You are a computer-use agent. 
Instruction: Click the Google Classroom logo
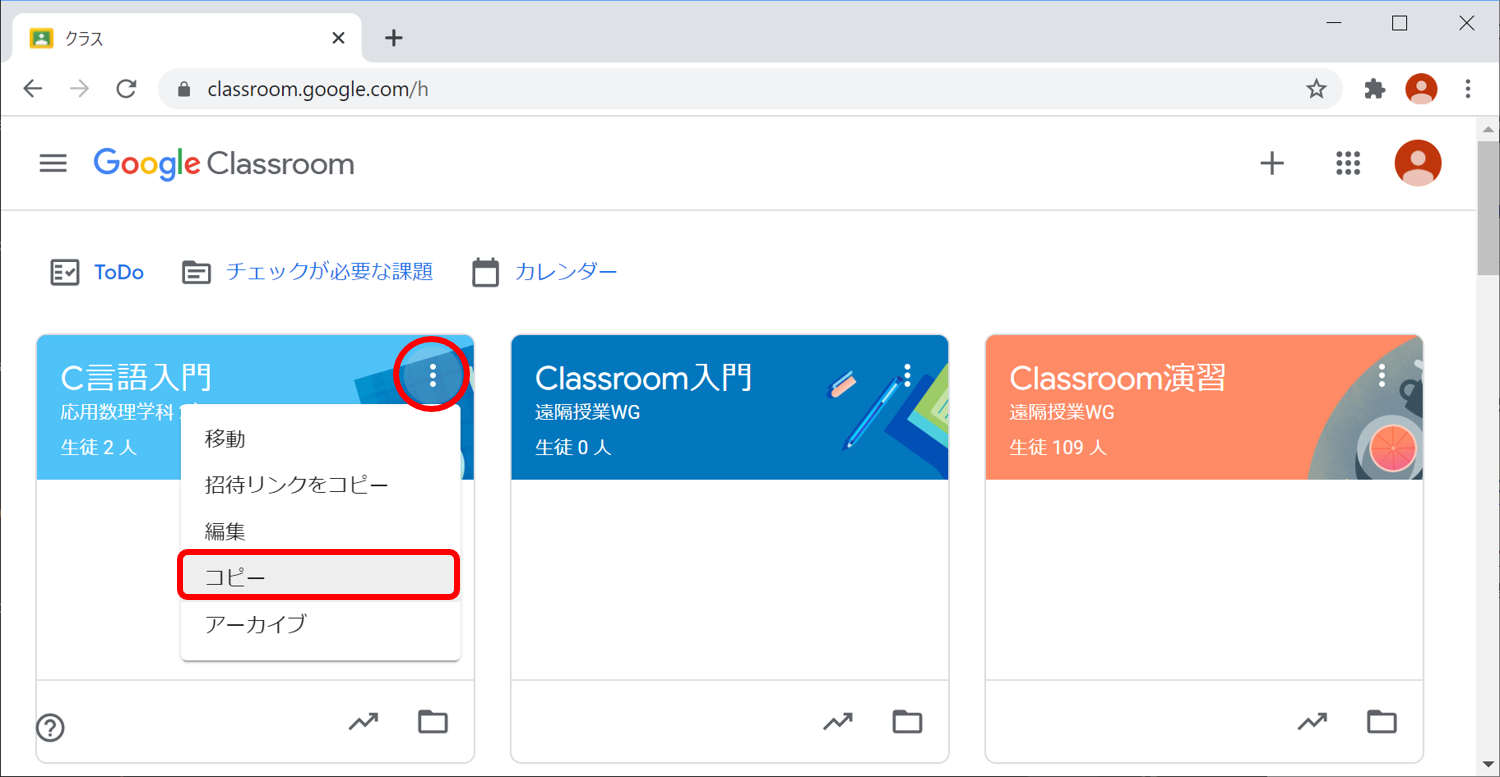click(x=224, y=164)
